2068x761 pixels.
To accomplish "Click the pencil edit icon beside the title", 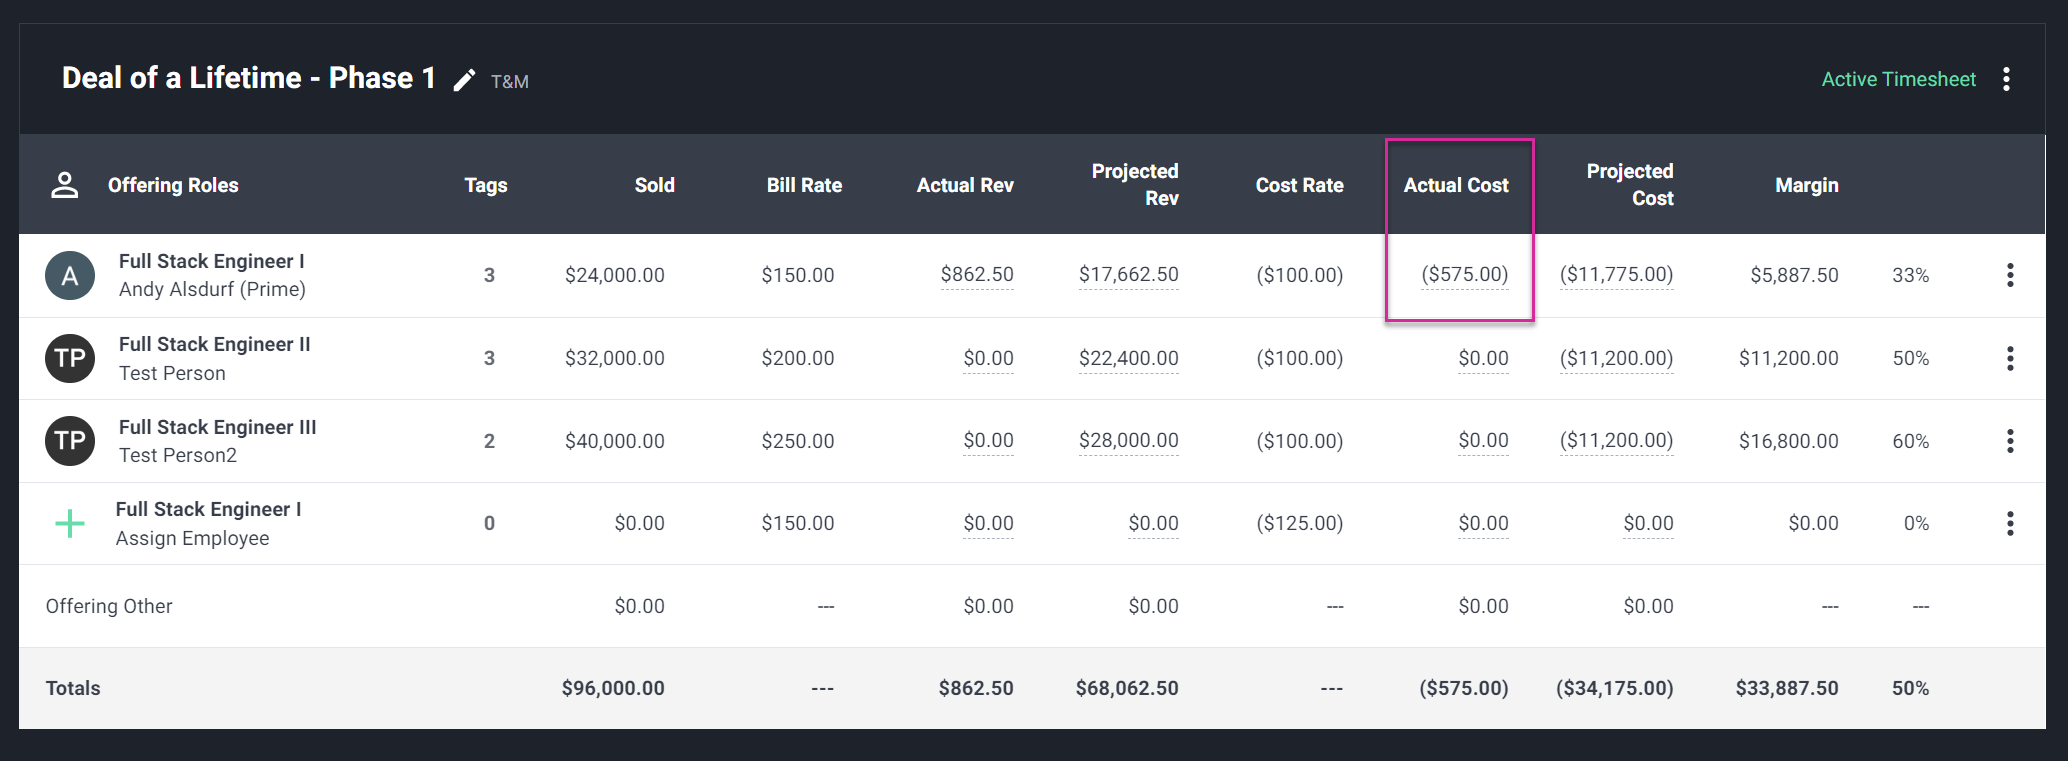I will [x=464, y=80].
